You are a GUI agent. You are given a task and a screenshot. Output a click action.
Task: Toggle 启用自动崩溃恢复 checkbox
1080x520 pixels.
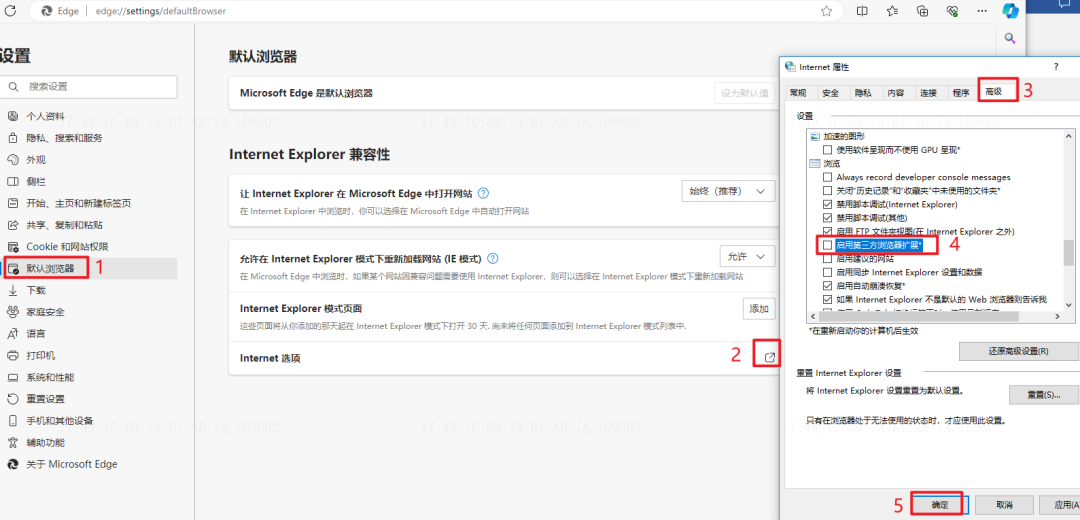[x=828, y=286]
